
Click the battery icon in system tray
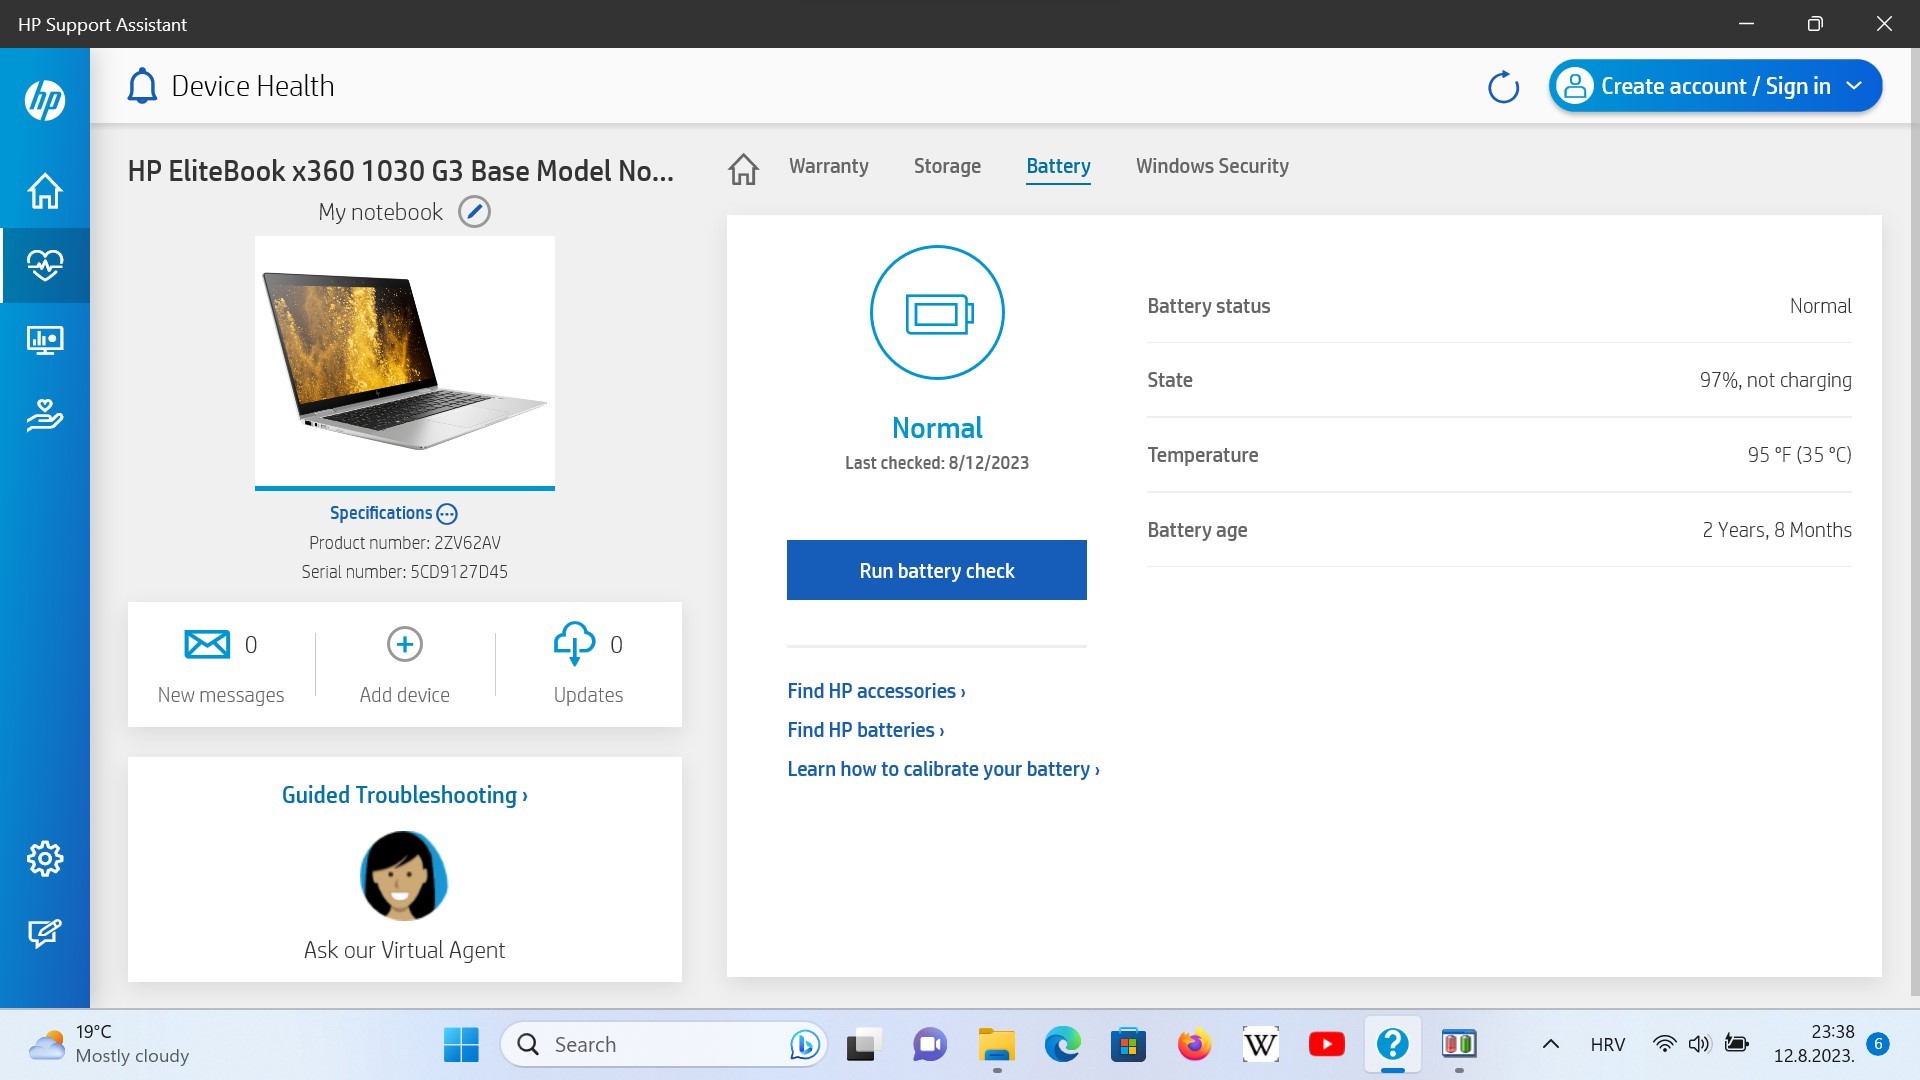(x=1737, y=1044)
